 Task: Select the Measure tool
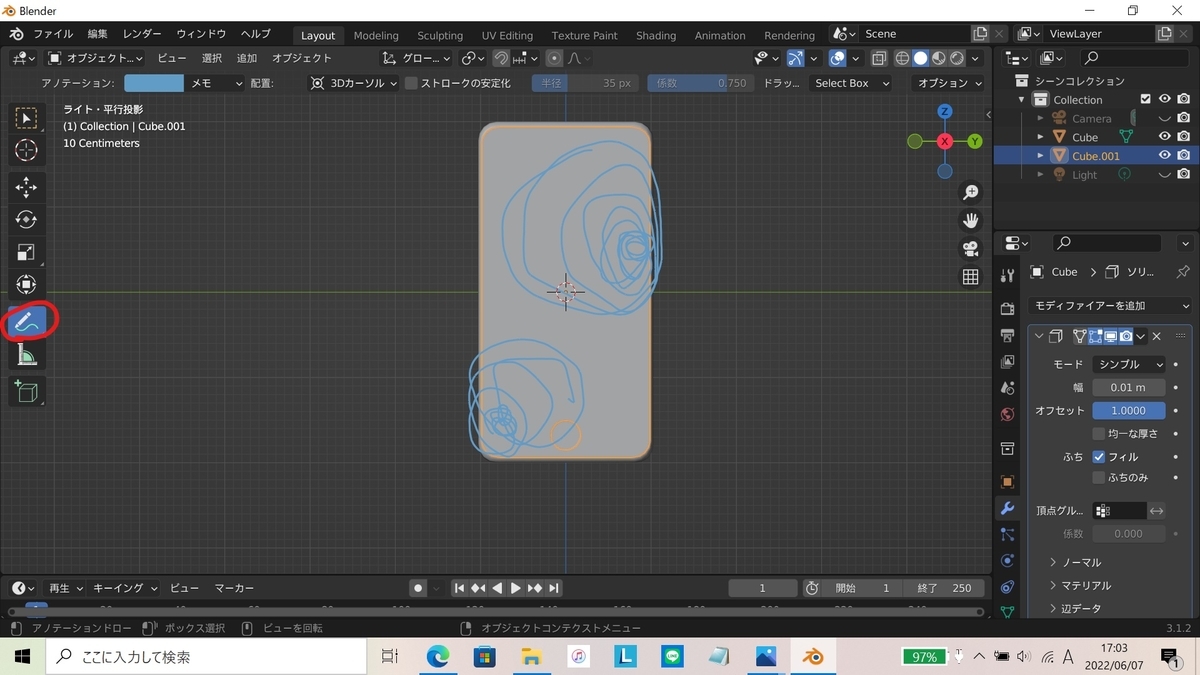coord(27,355)
